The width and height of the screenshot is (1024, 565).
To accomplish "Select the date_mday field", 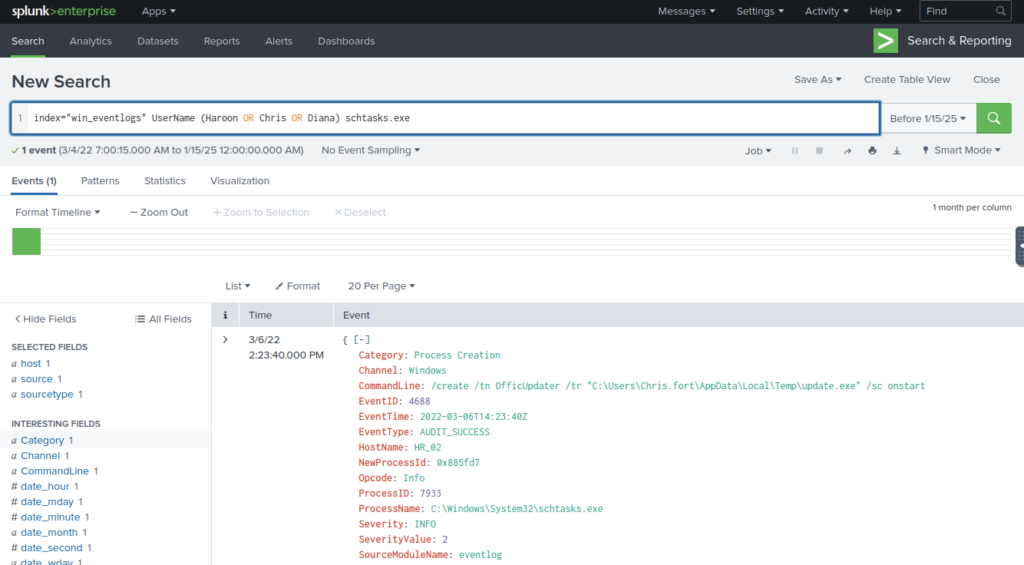I will [46, 502].
